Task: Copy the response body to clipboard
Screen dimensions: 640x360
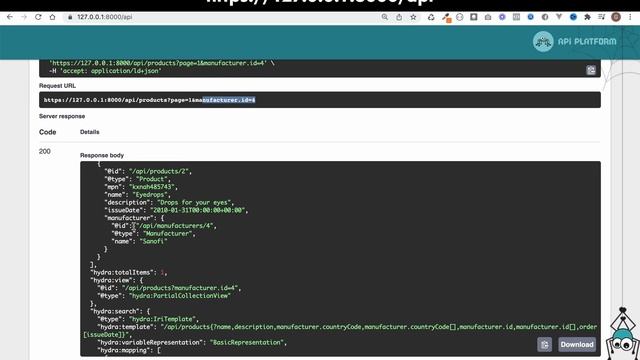Action: [x=544, y=344]
